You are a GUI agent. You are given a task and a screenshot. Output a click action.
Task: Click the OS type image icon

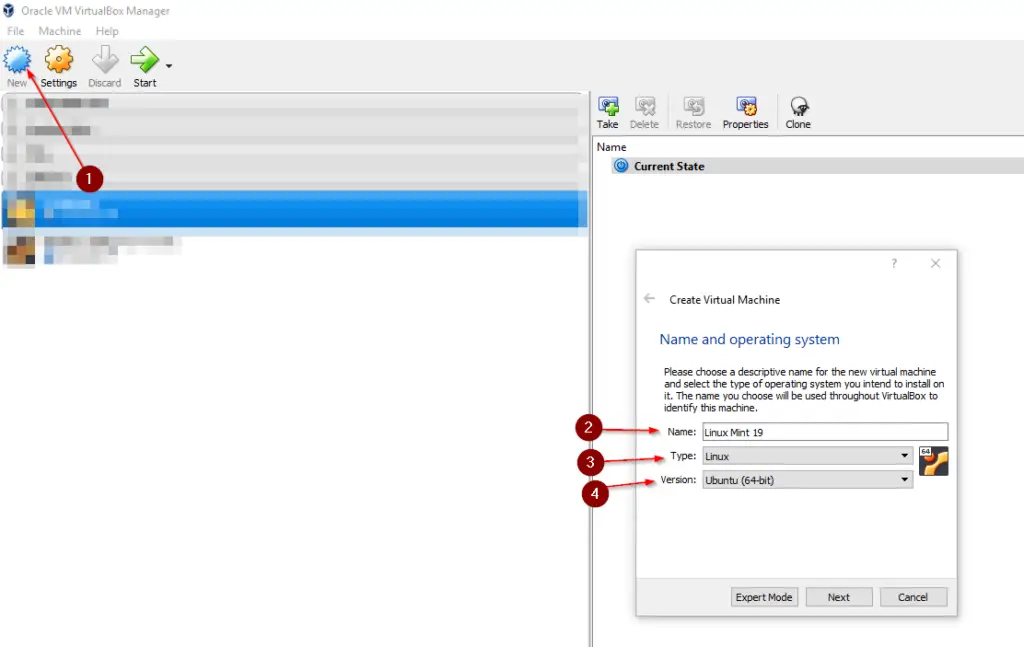pyautogui.click(x=933, y=461)
